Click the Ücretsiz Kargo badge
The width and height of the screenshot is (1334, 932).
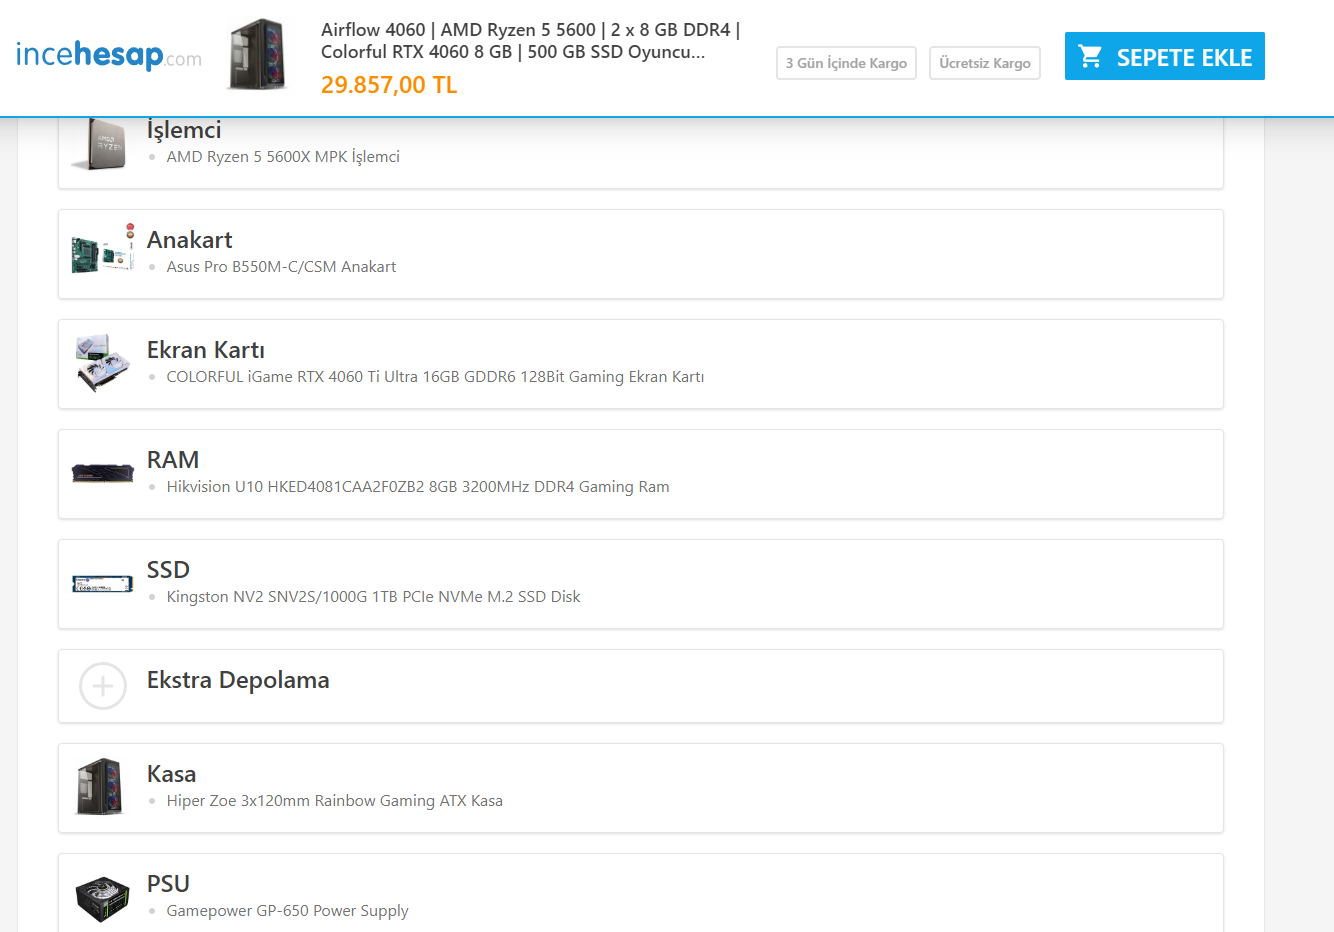coord(984,63)
